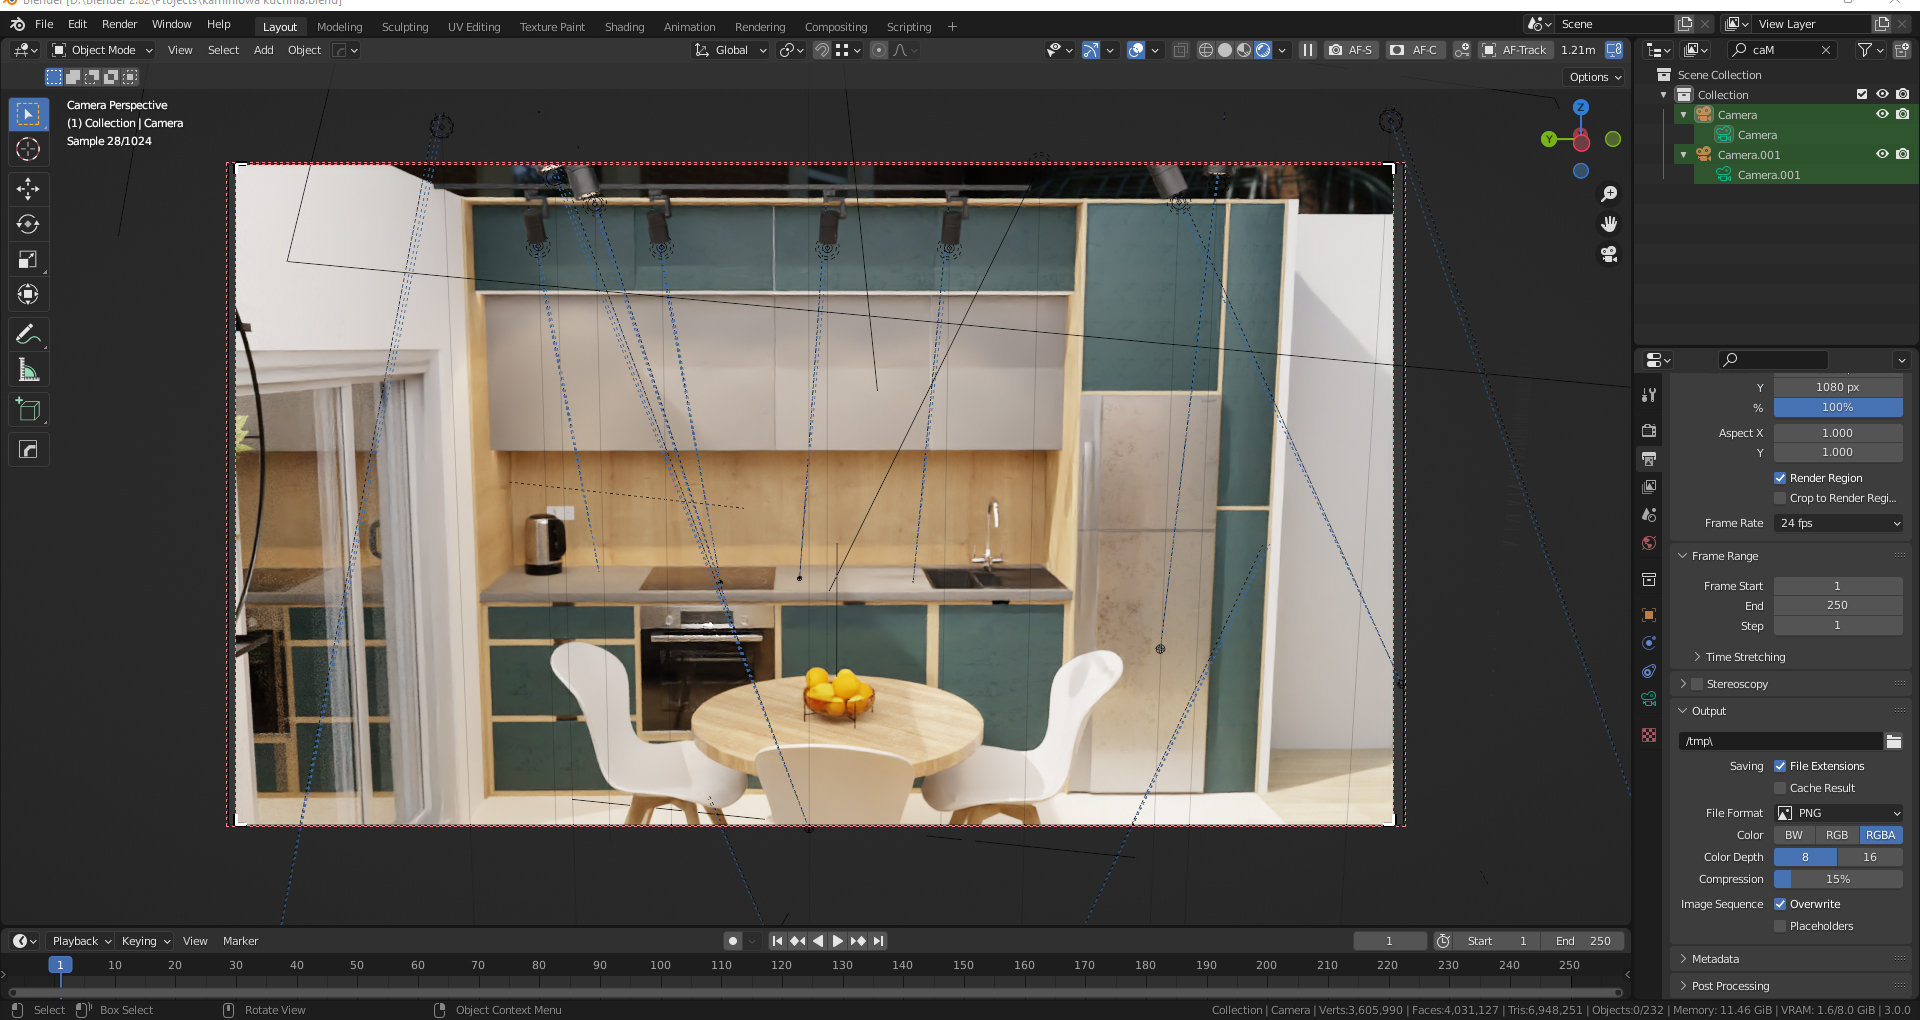Toggle the camera view icon
The width and height of the screenshot is (1920, 1020).
(1609, 254)
